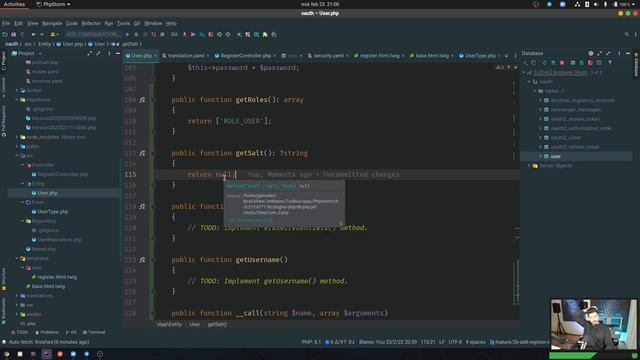Collapse the migrations folder in Project tree
Viewport: 640px width, 360px height.
(17, 100)
